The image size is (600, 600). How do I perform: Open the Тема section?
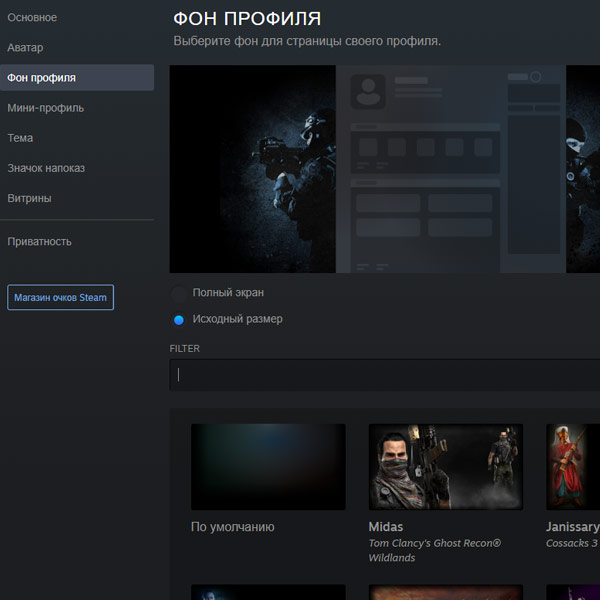tap(20, 138)
